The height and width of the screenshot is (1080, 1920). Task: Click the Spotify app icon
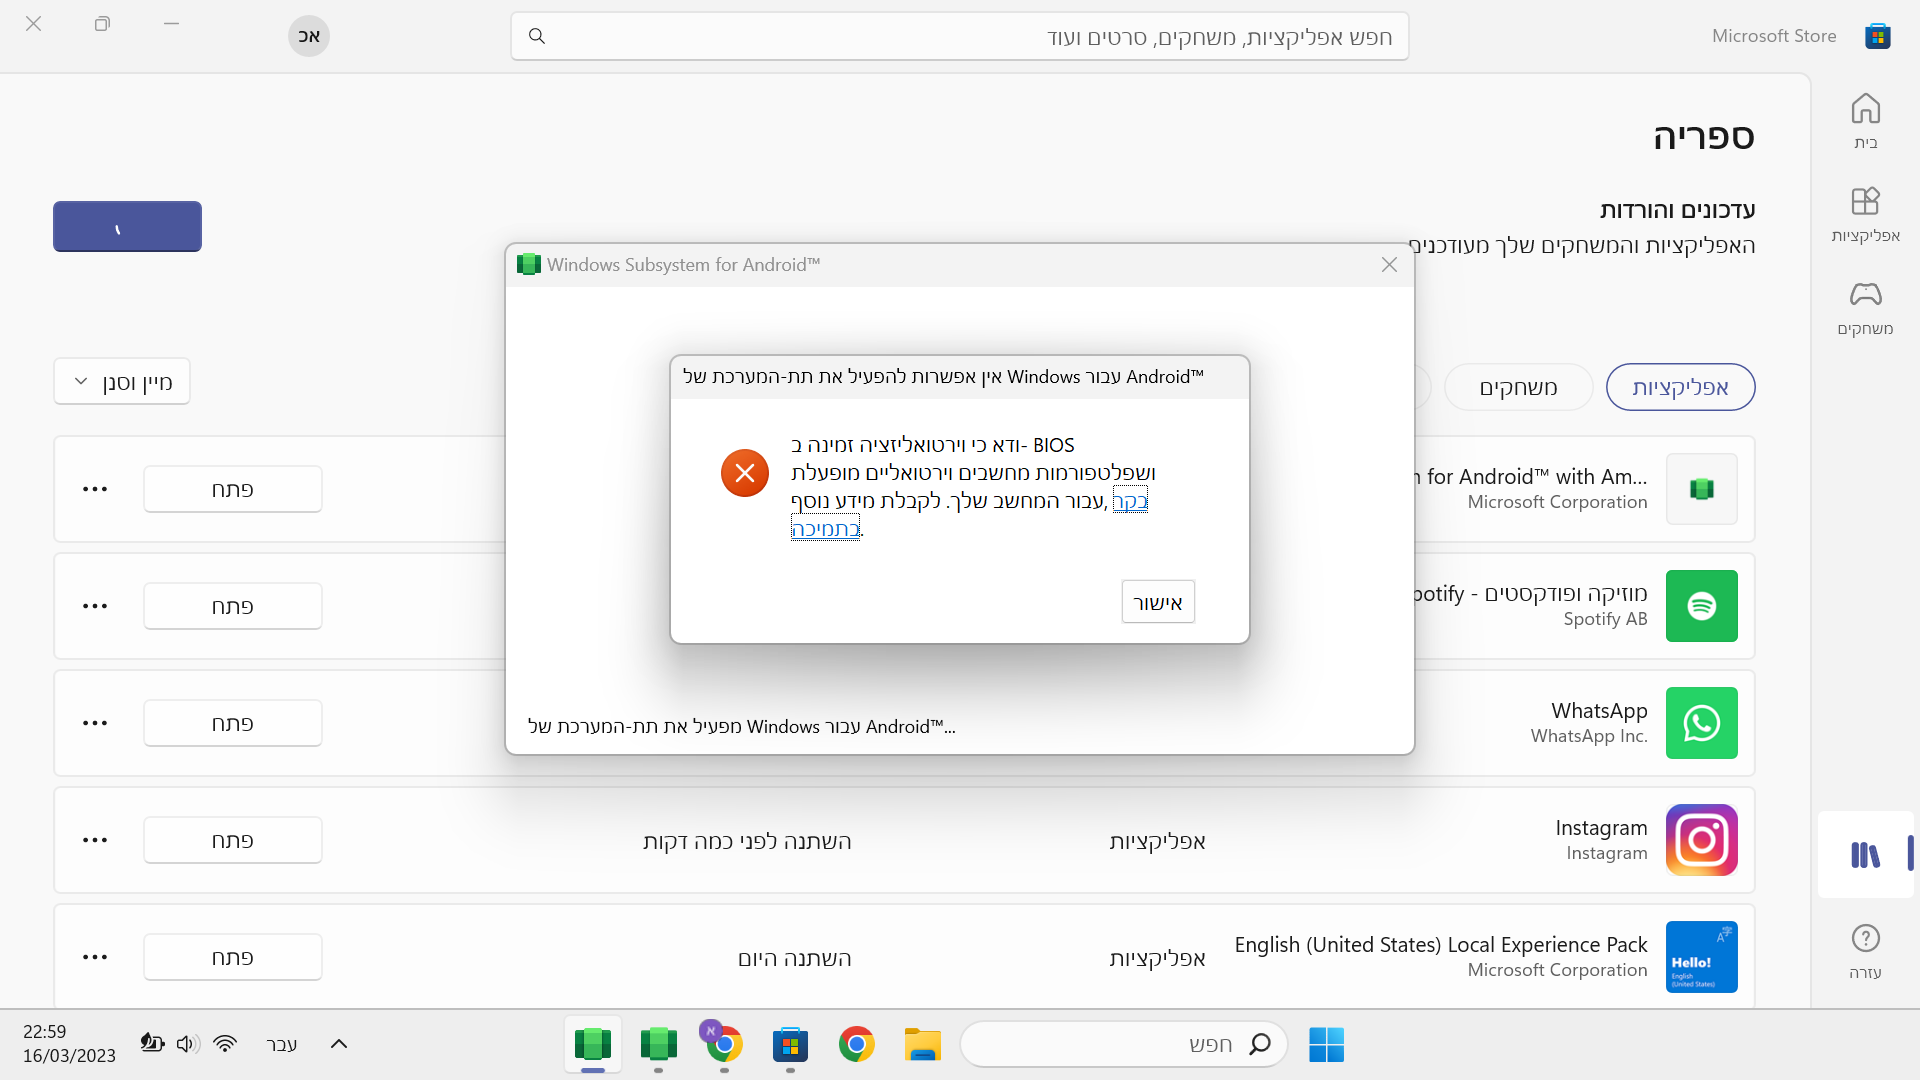1701,606
